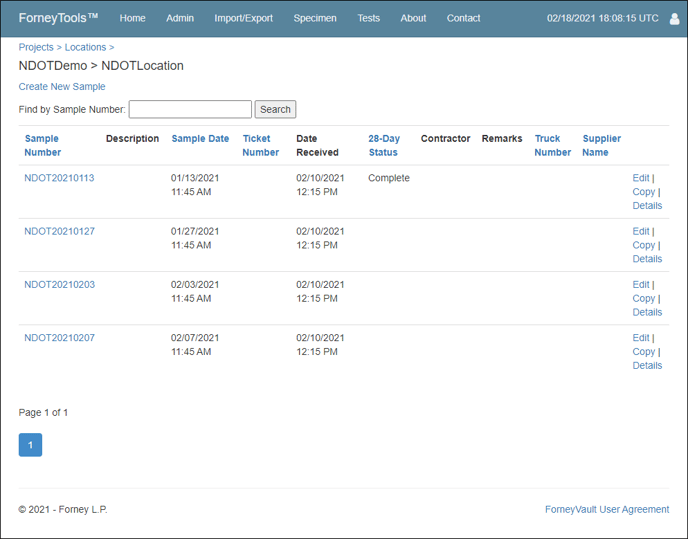Click the Page 1 of 1 text
688x539 pixels.
point(43,413)
